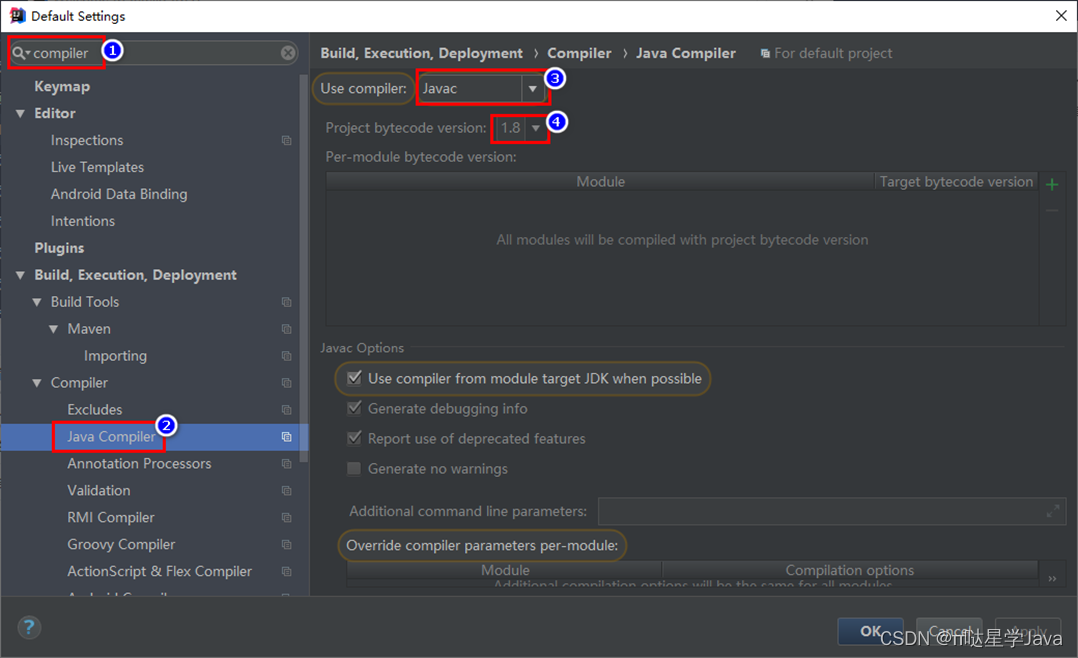Click the Compilation options column header
This screenshot has height=658, width=1078.
pyautogui.click(x=850, y=570)
